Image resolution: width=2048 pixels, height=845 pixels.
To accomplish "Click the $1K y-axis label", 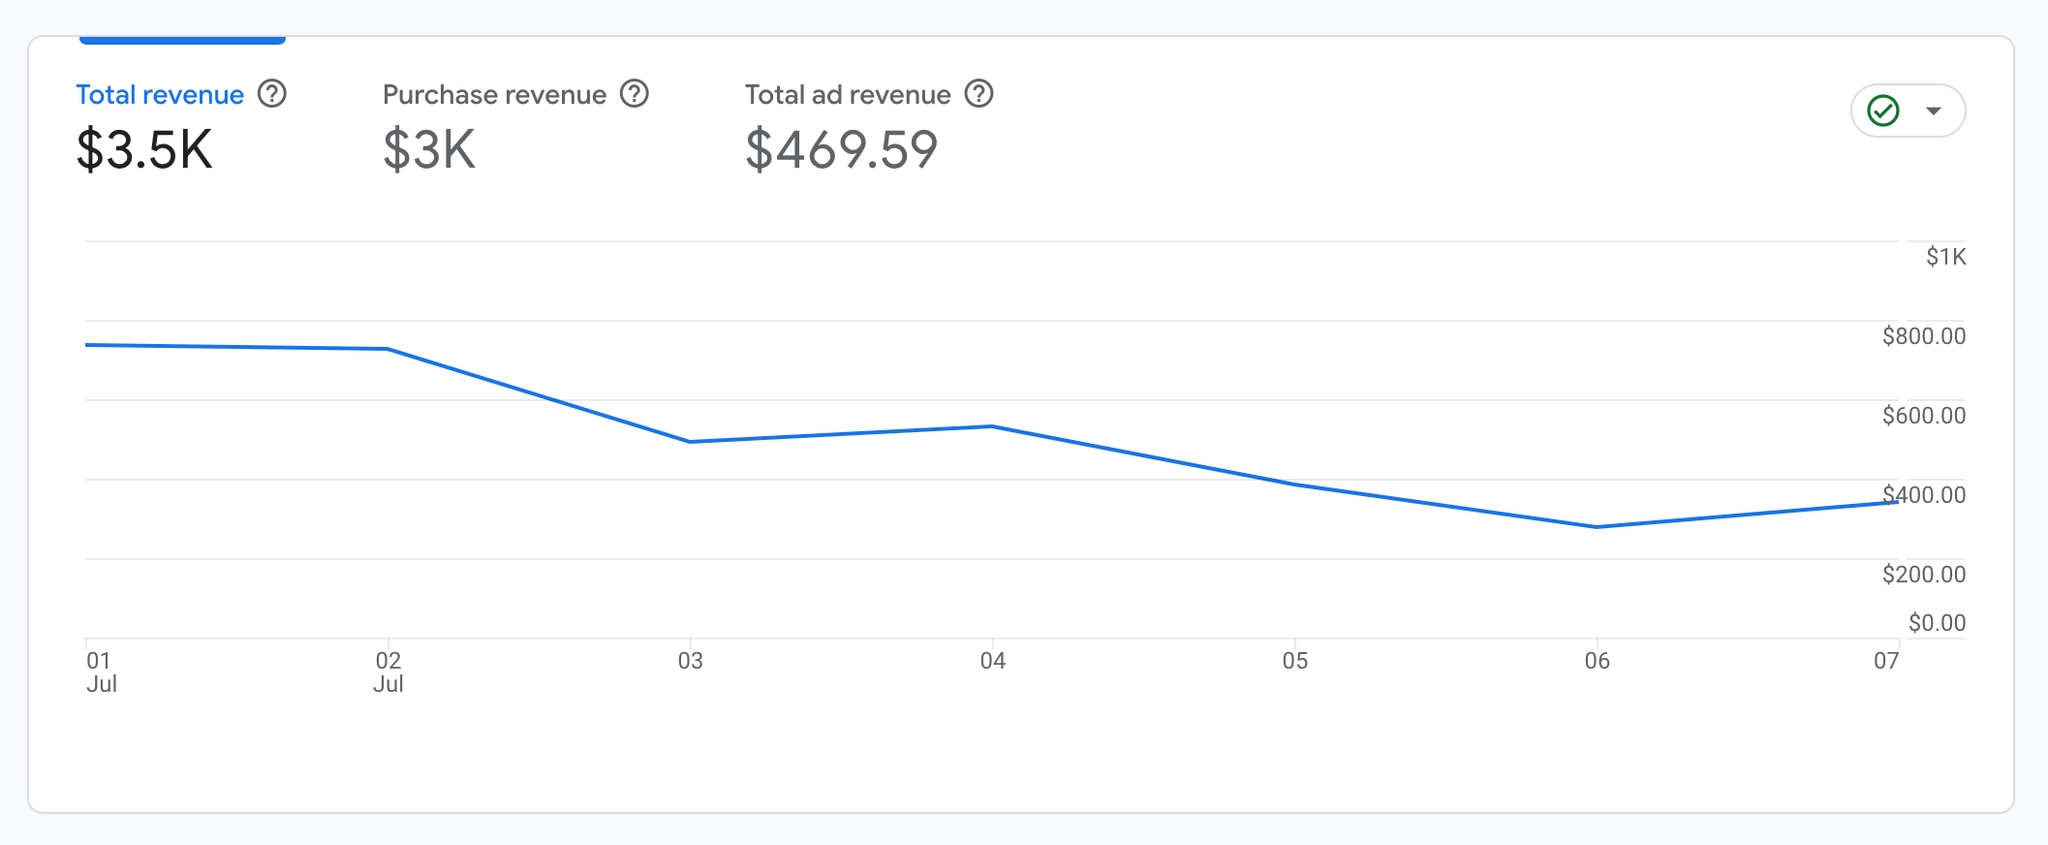I will coord(1946,257).
